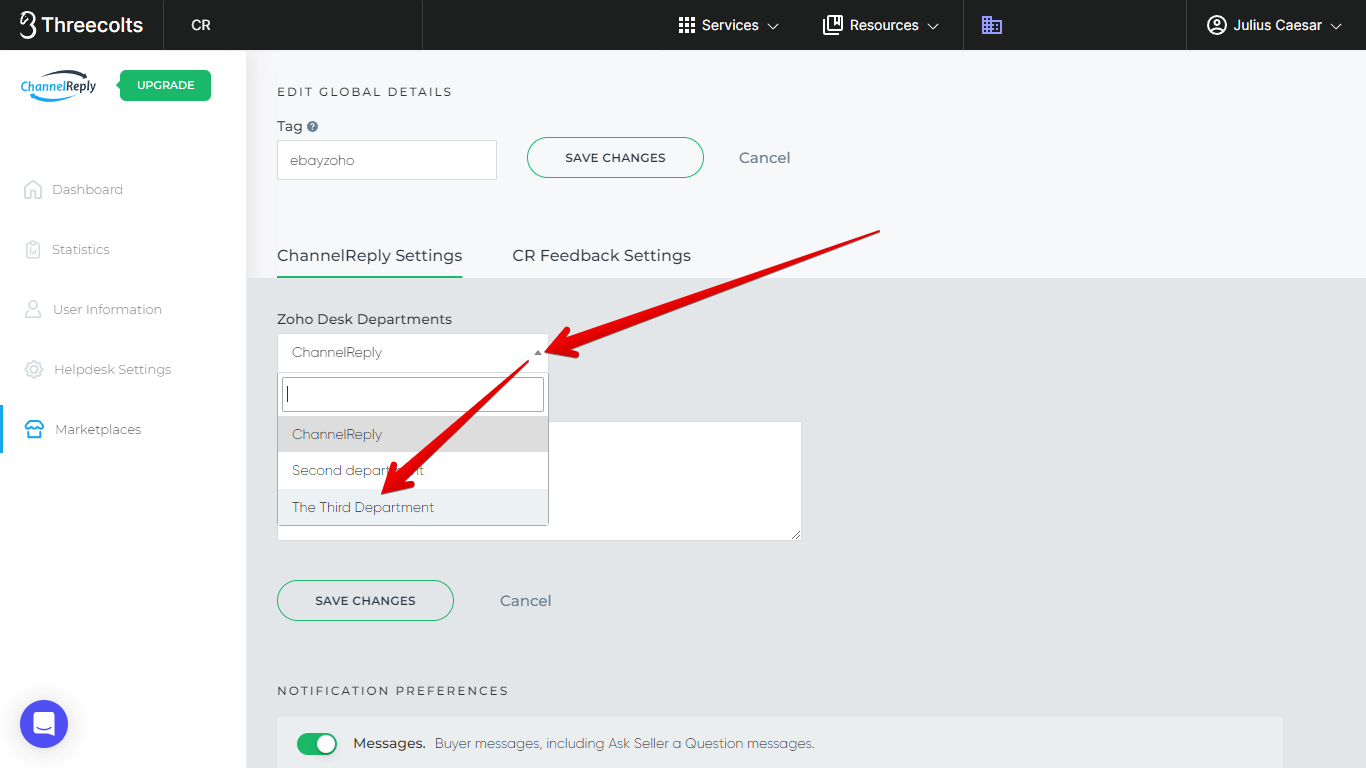
Task: Click the Tag input field
Action: [x=387, y=160]
